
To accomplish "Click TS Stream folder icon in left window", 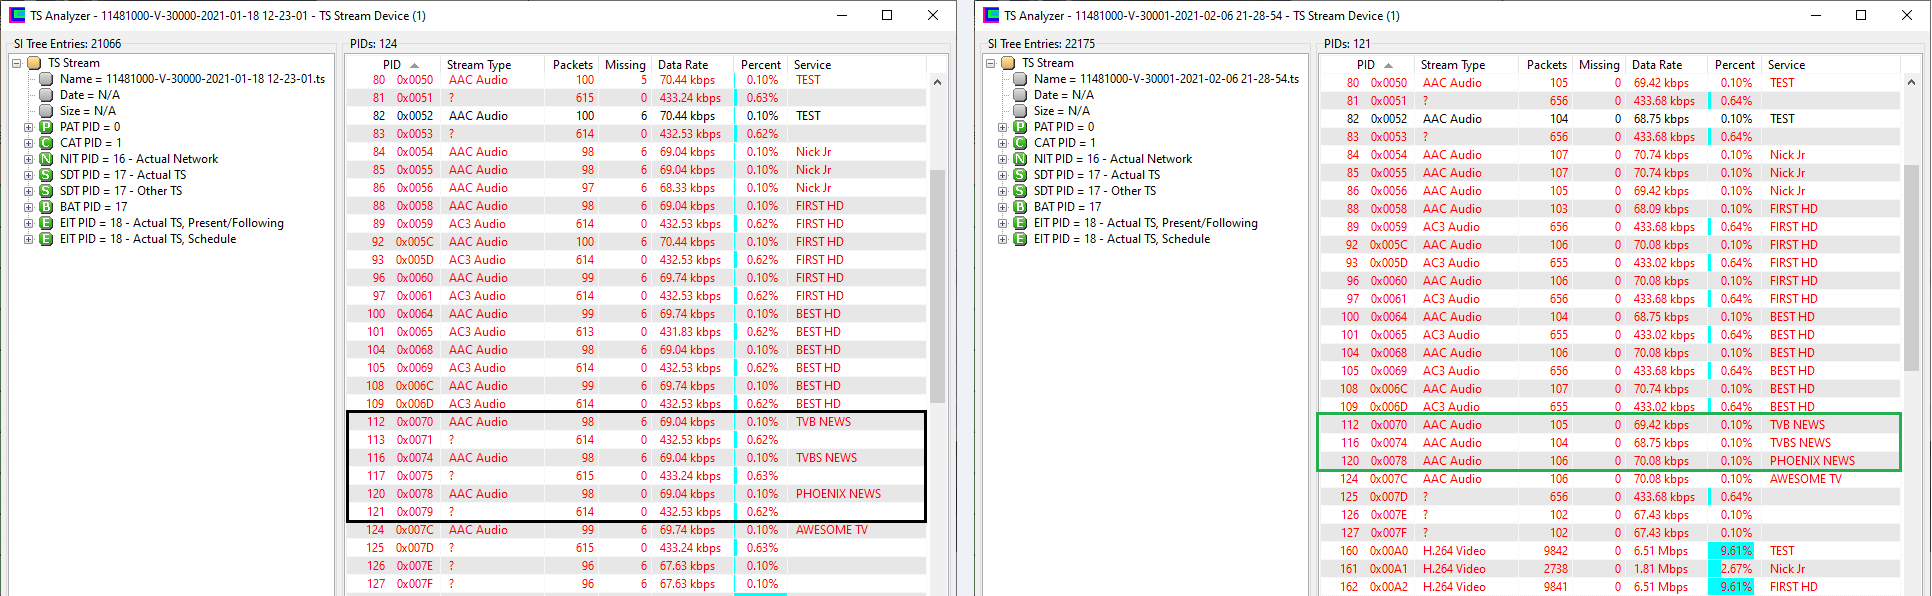I will click(34, 63).
